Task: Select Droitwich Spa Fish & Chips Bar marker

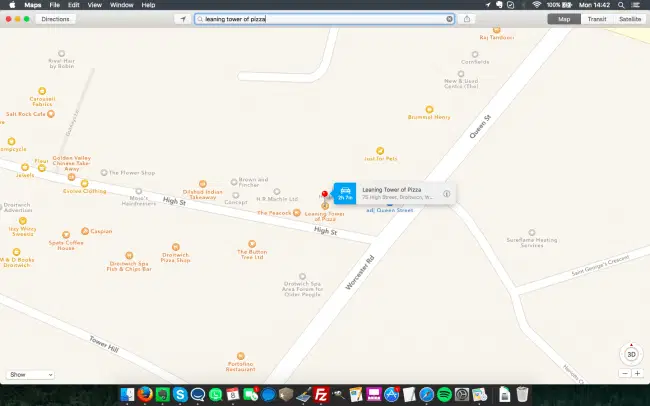Action: (x=129, y=255)
